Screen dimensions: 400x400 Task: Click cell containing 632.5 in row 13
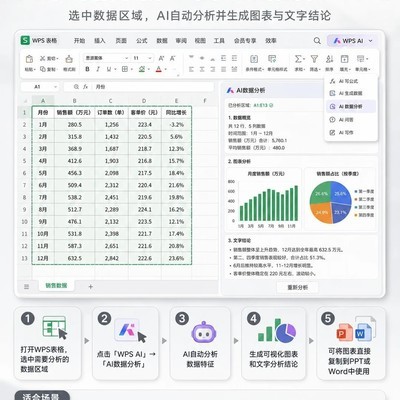point(75,258)
